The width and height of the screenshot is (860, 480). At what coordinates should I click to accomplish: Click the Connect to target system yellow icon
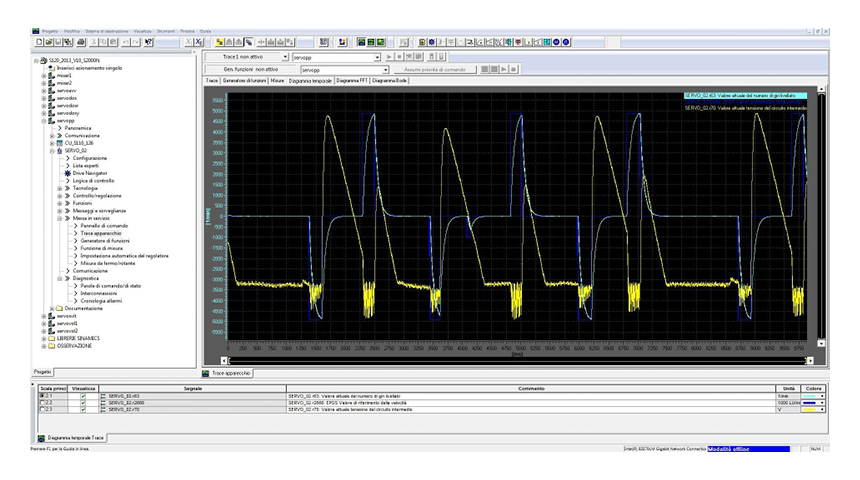tap(219, 42)
